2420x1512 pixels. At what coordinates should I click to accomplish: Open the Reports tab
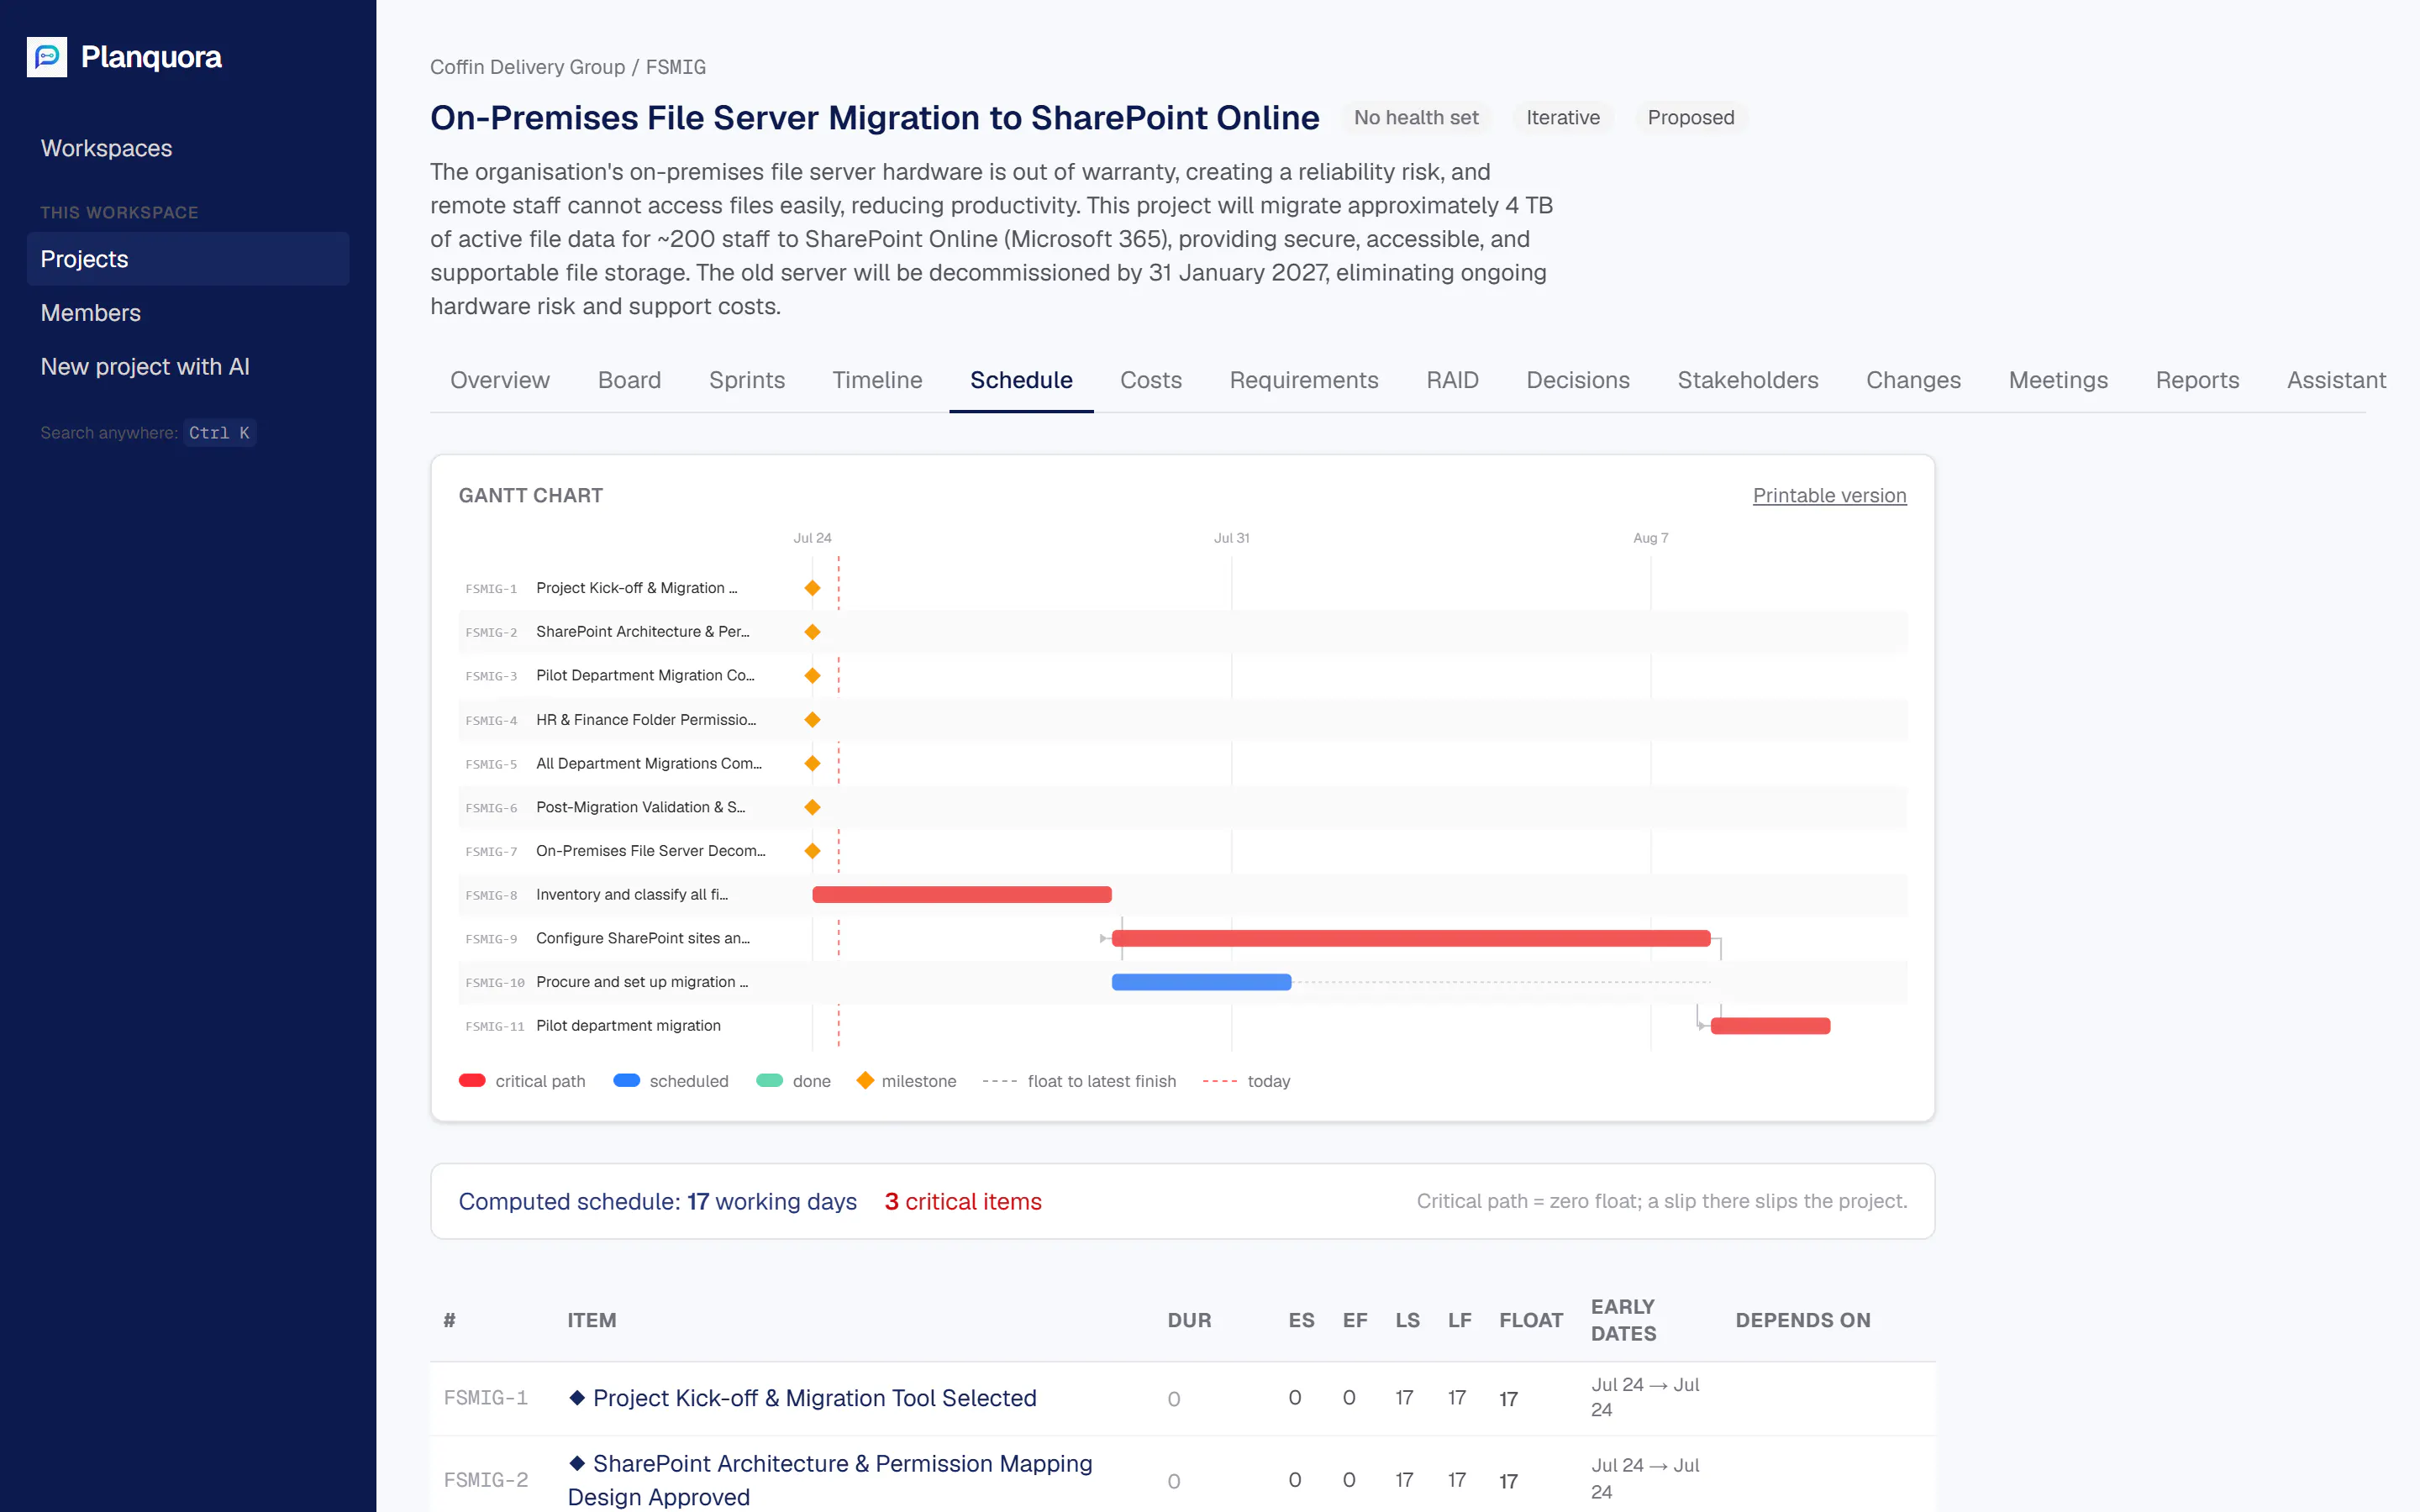tap(2197, 380)
